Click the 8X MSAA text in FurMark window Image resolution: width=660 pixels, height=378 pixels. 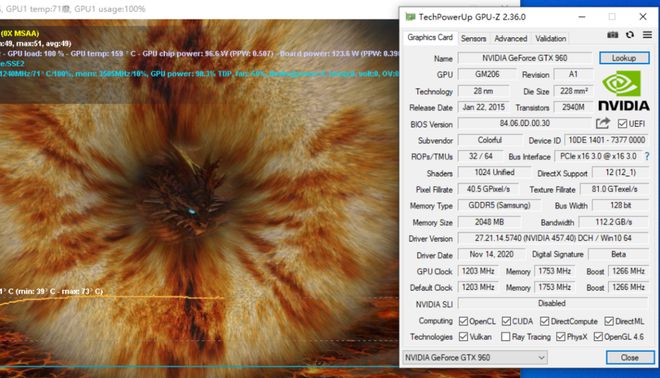[x=20, y=33]
